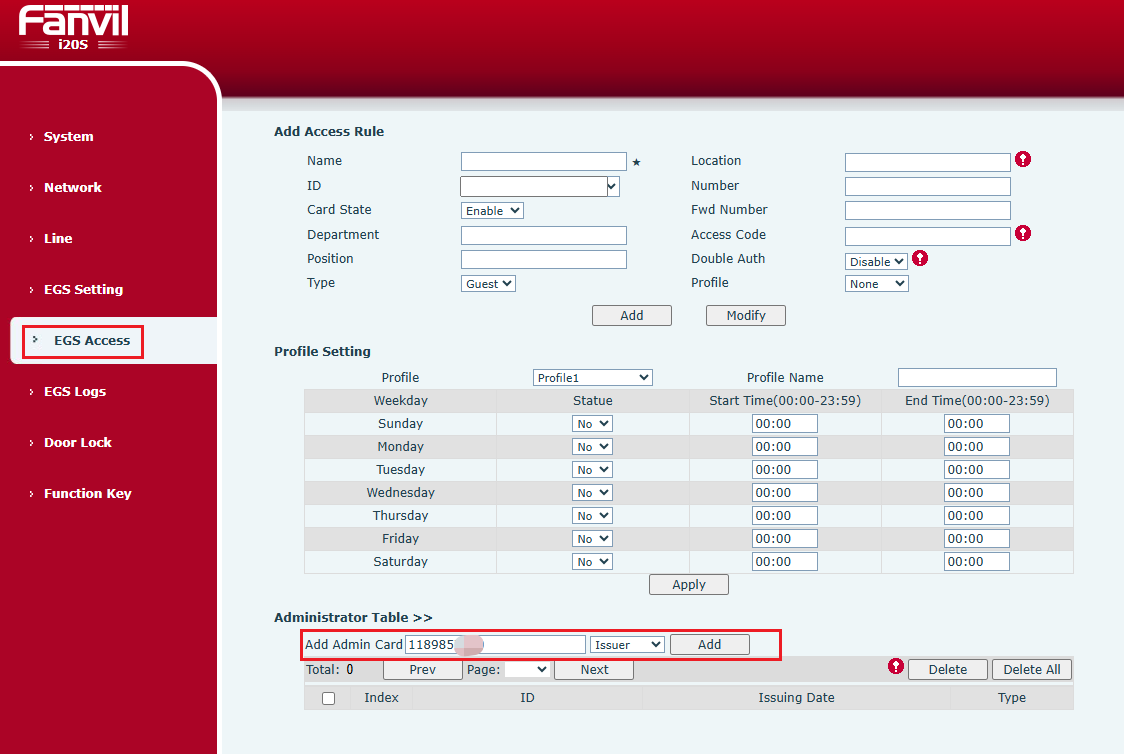Open the Friday status dropdown

coord(592,538)
